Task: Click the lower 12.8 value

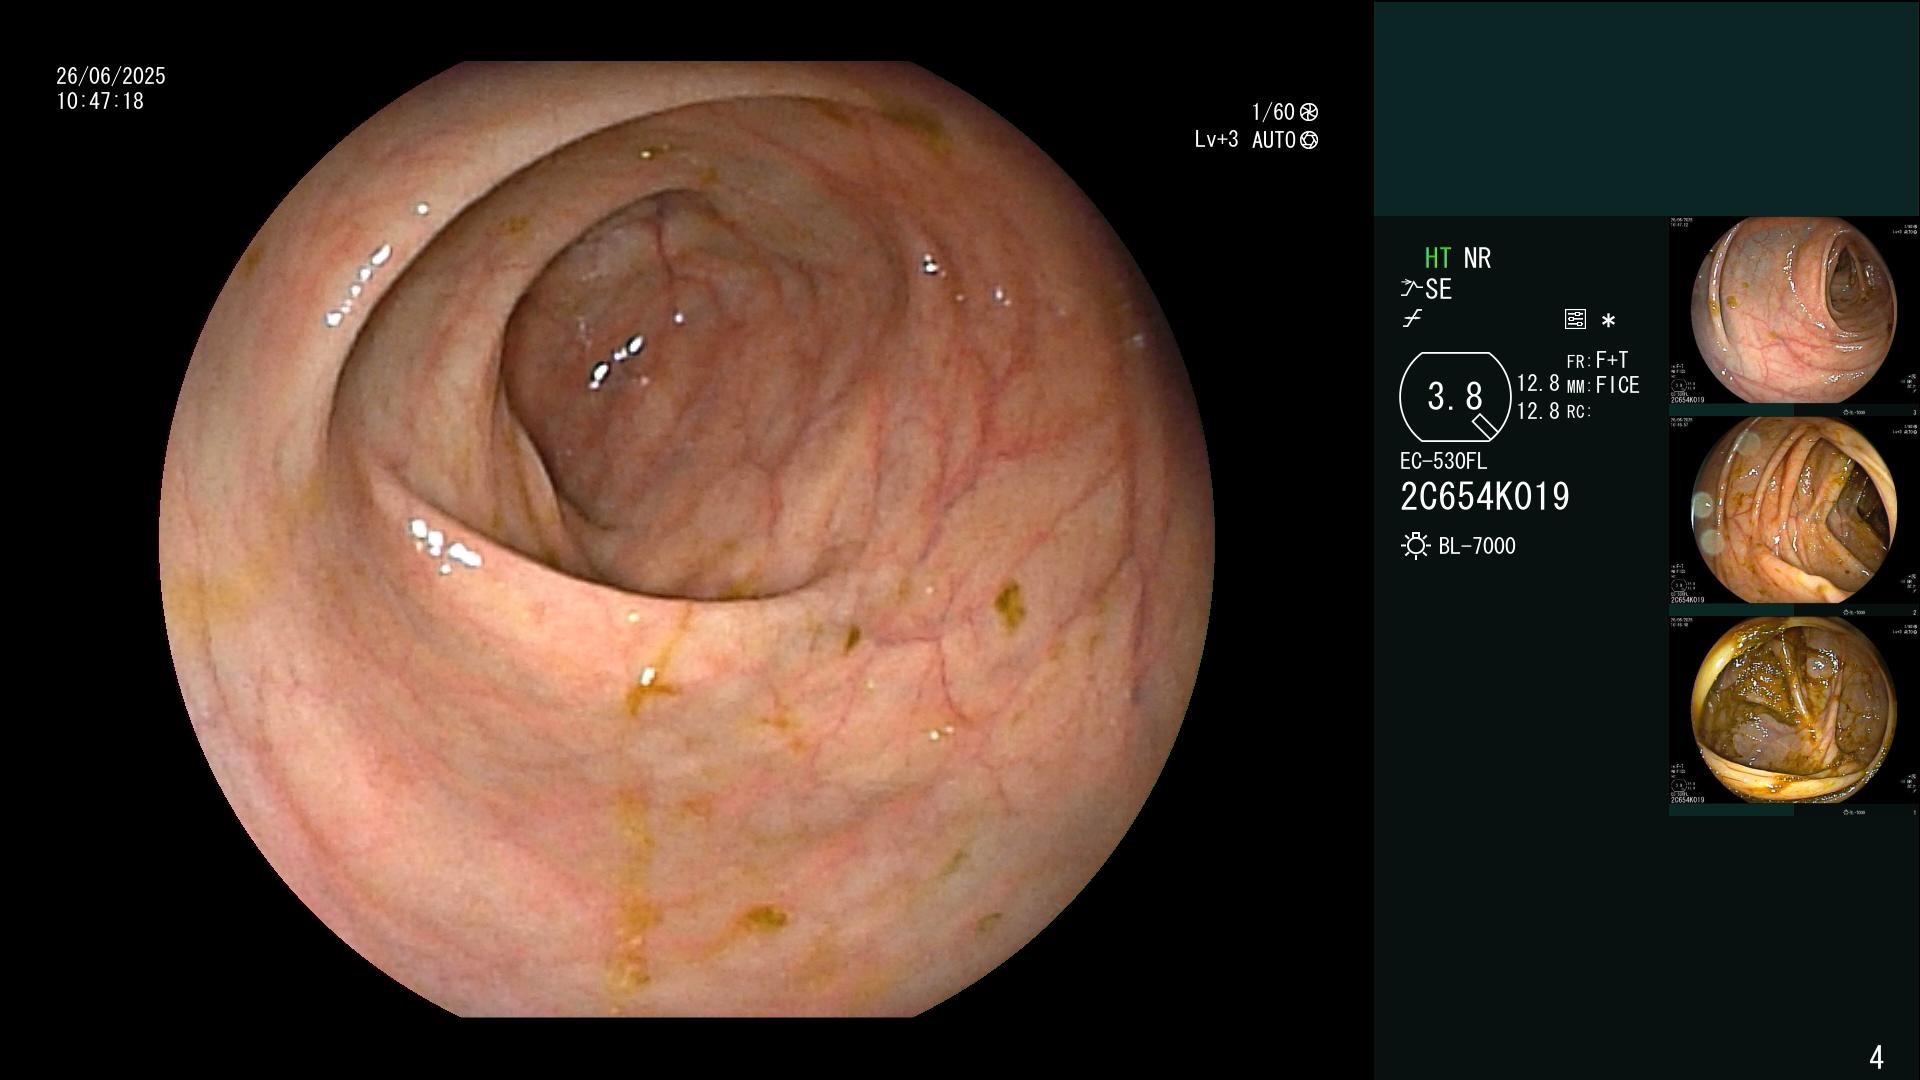Action: click(x=1538, y=410)
